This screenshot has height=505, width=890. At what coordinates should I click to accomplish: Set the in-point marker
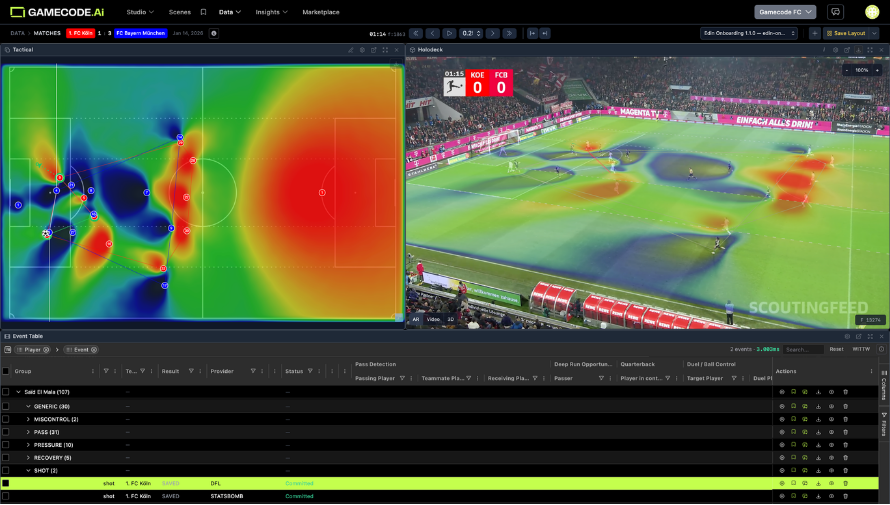(x=532, y=33)
